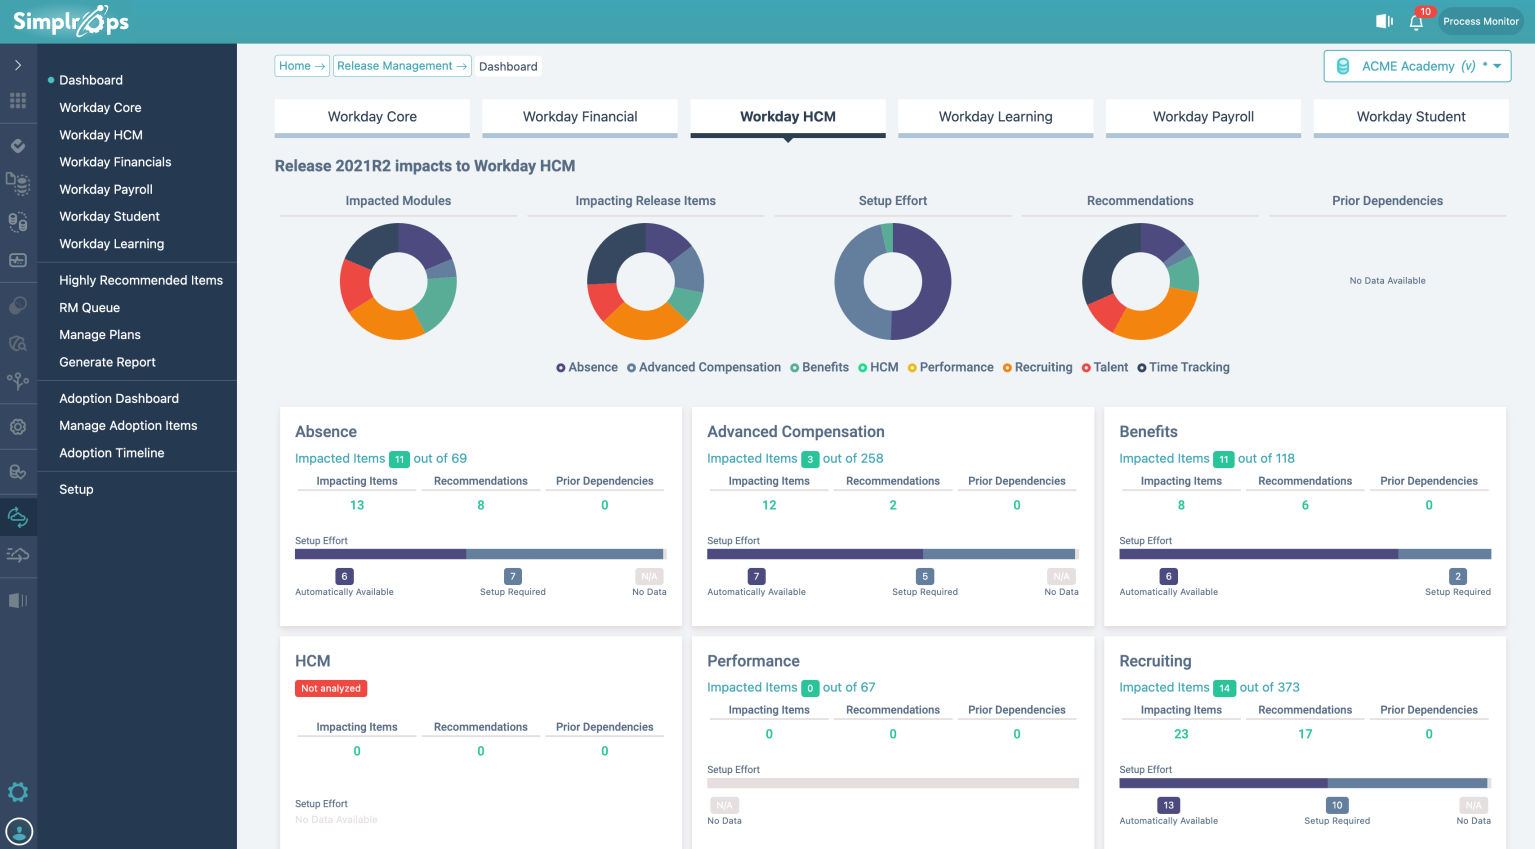Screen dimensions: 1535x849
Task: Open the apps grid icon in the left rail
Action: pos(18,101)
